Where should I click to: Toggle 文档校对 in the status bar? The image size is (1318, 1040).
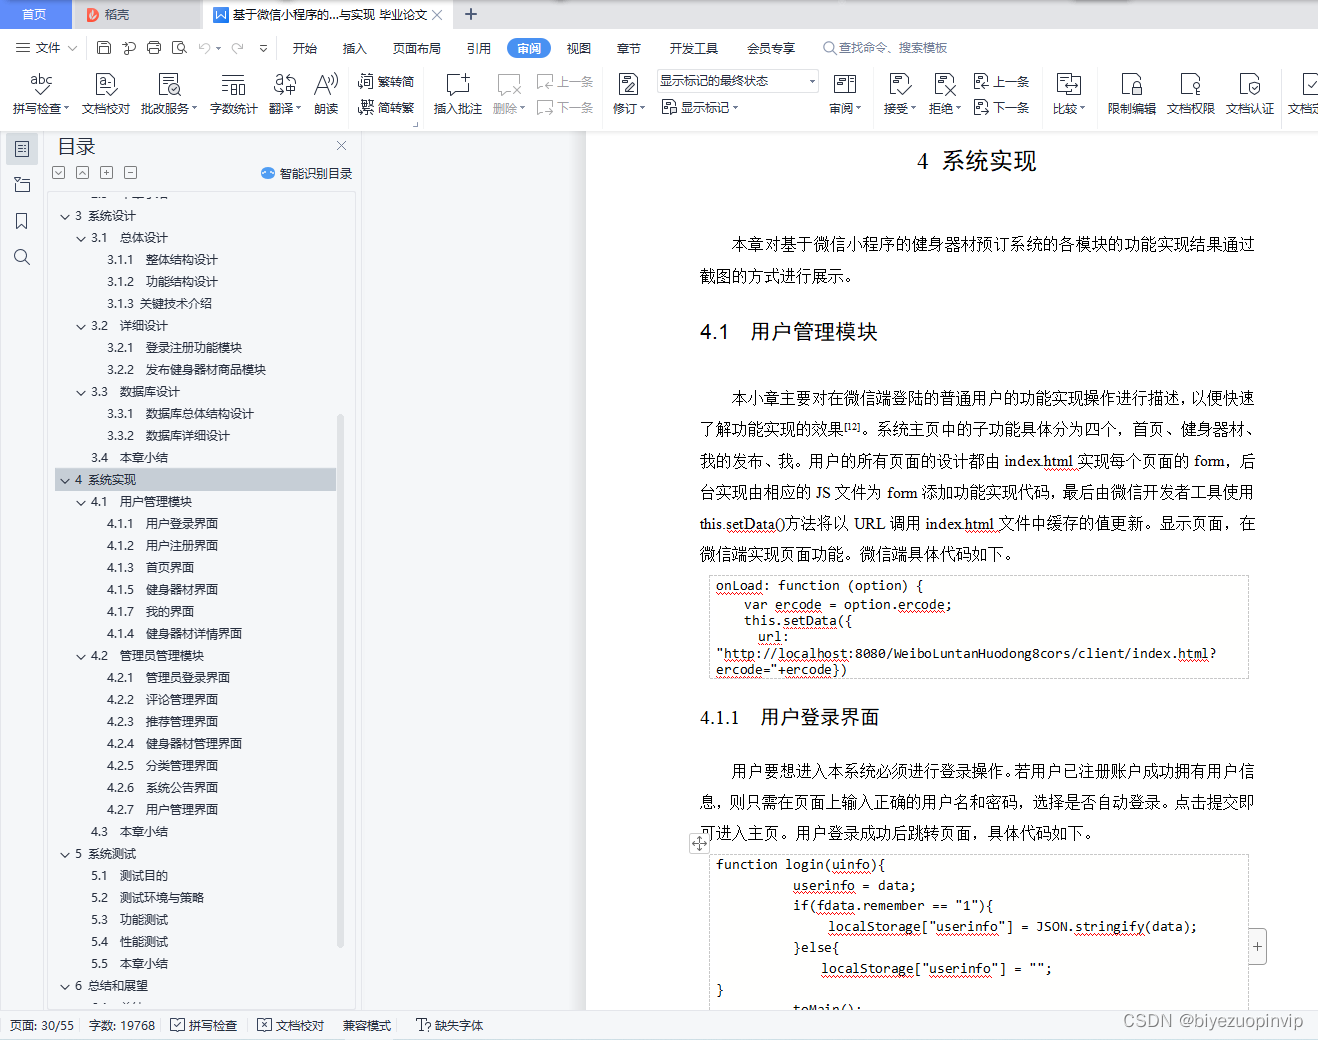pyautogui.click(x=291, y=1025)
